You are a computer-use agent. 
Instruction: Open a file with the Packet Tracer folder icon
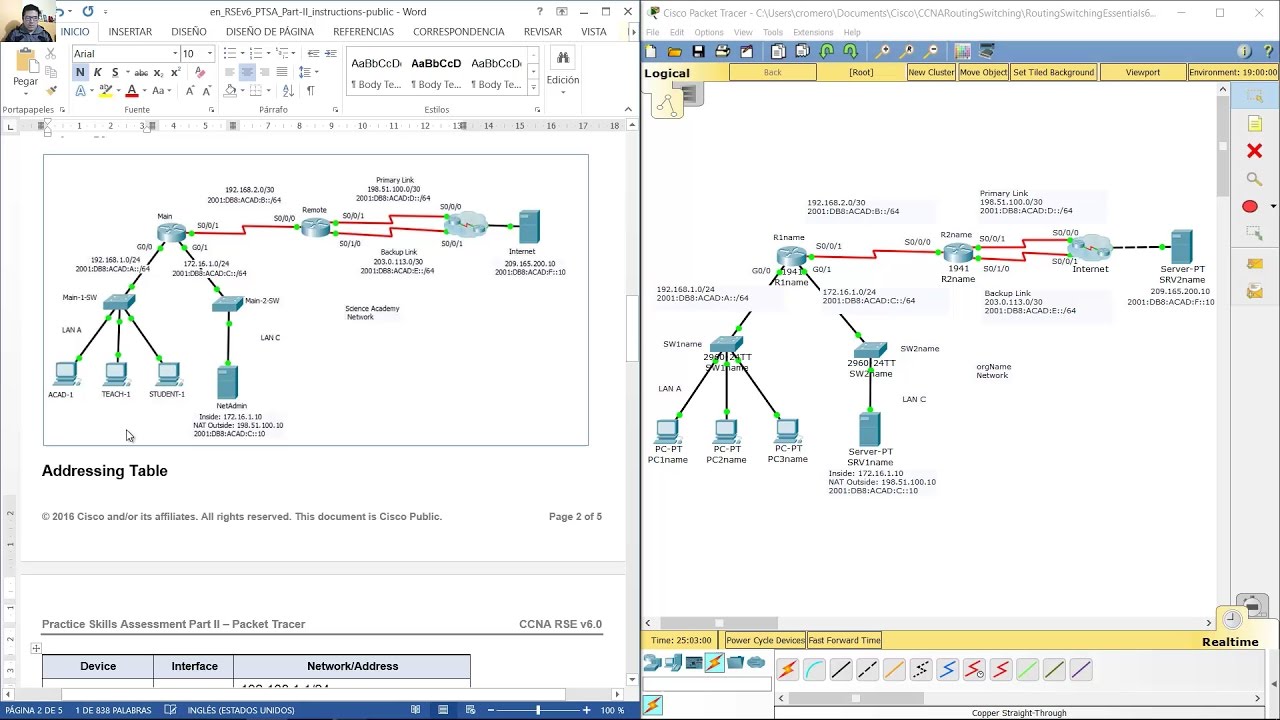(675, 51)
